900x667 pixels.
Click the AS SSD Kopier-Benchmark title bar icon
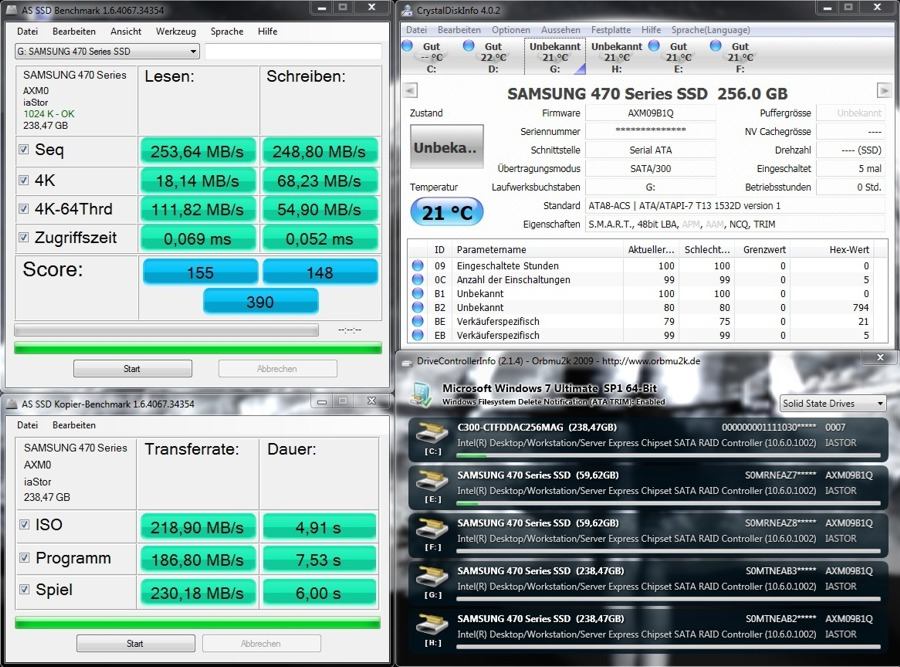click(x=11, y=404)
